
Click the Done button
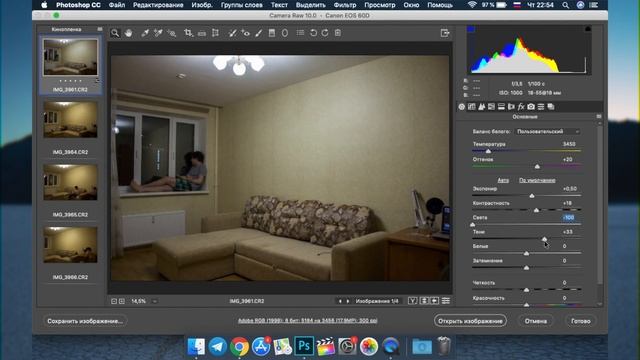[581, 321]
